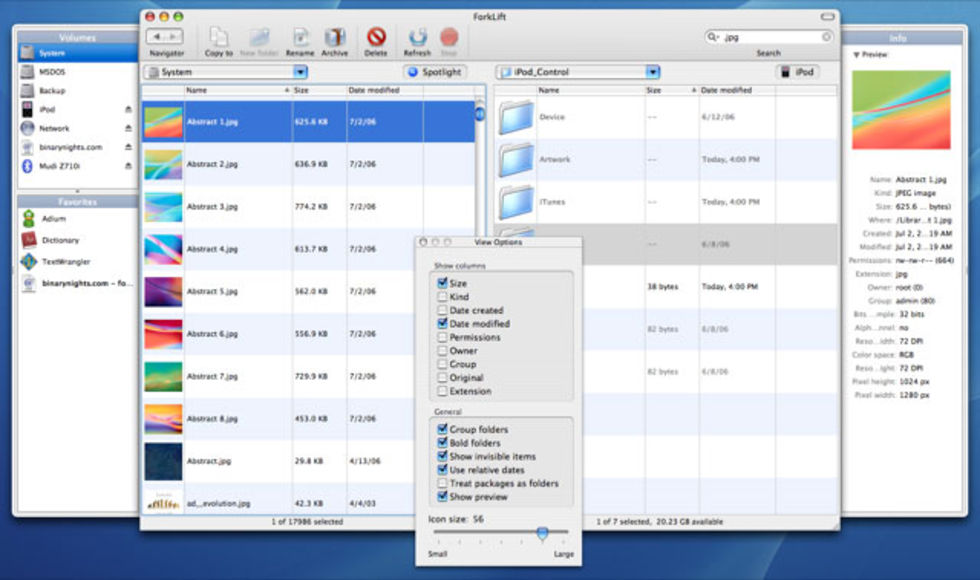Click the Copy to toolbar icon

click(218, 38)
